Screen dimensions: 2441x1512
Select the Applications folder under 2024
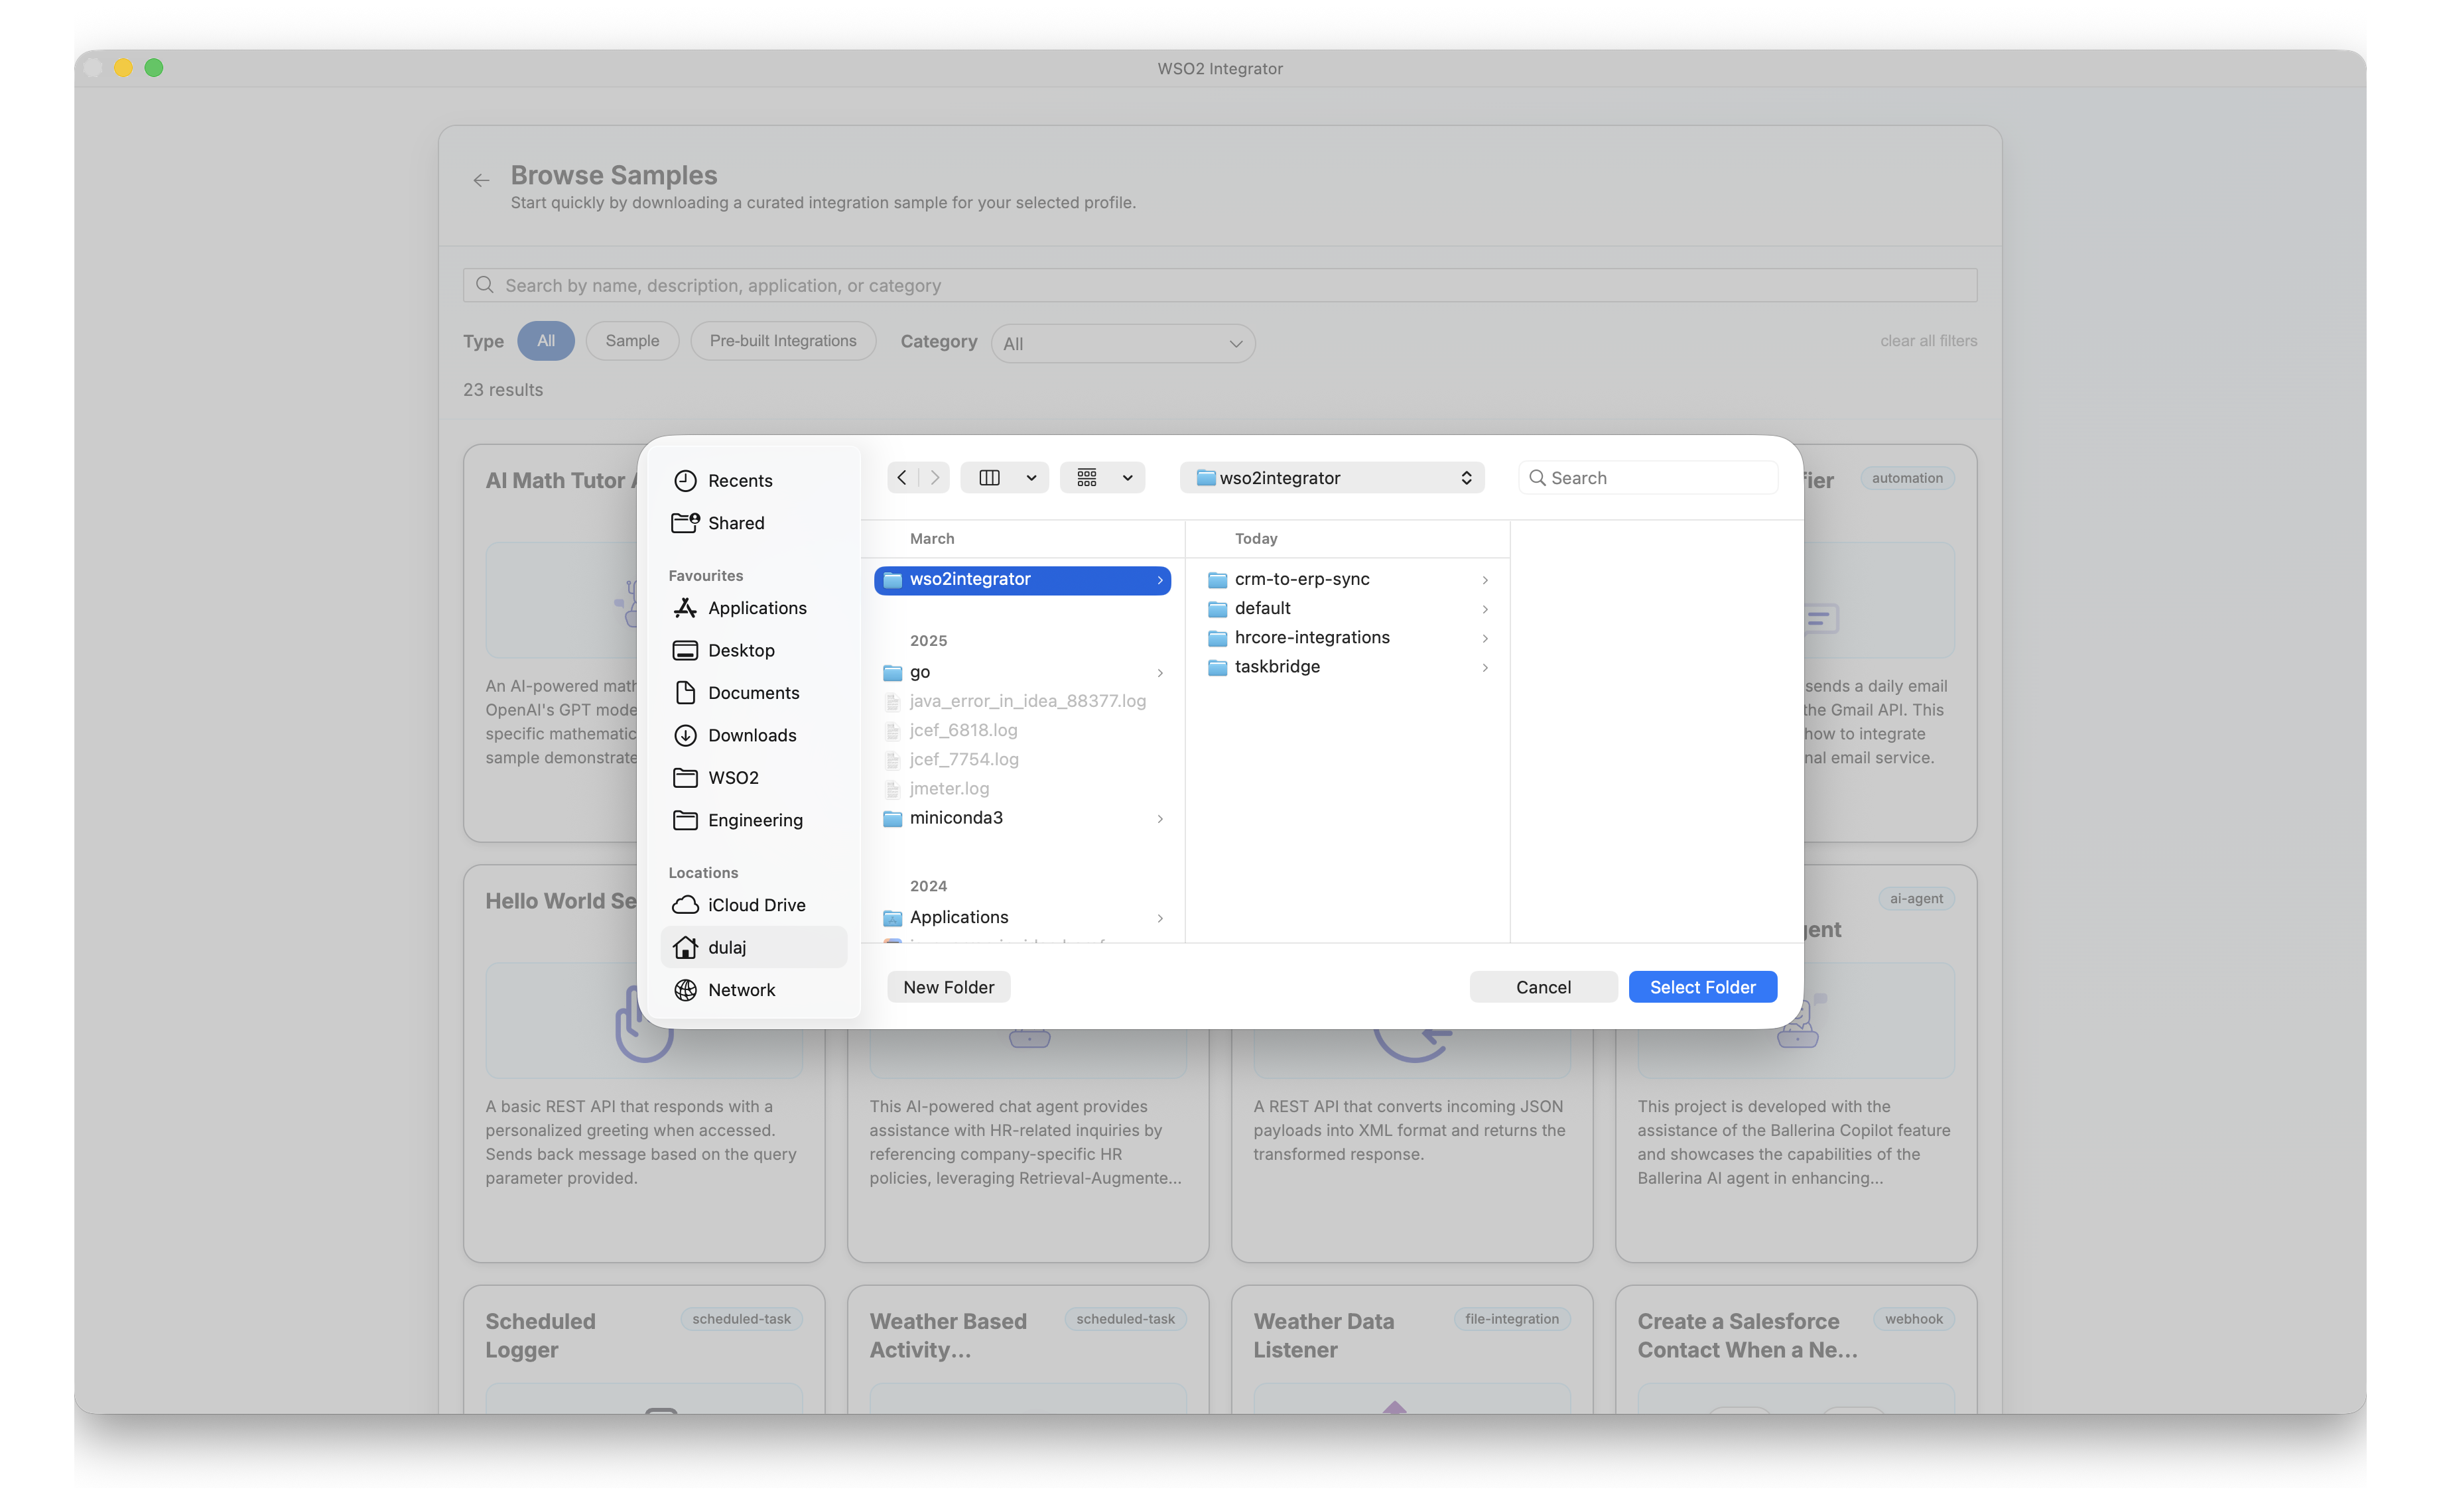click(x=1022, y=918)
